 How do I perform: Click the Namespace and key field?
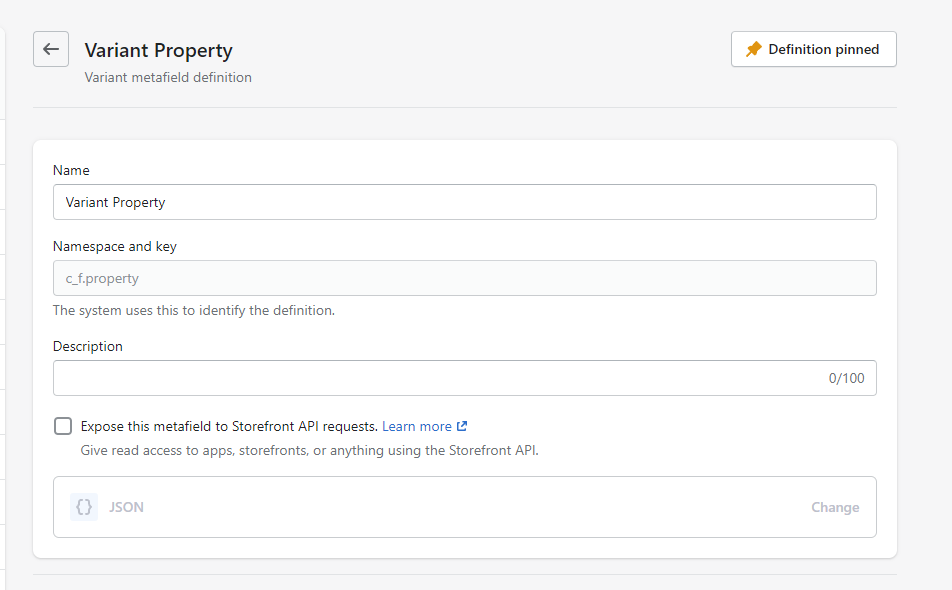point(464,278)
